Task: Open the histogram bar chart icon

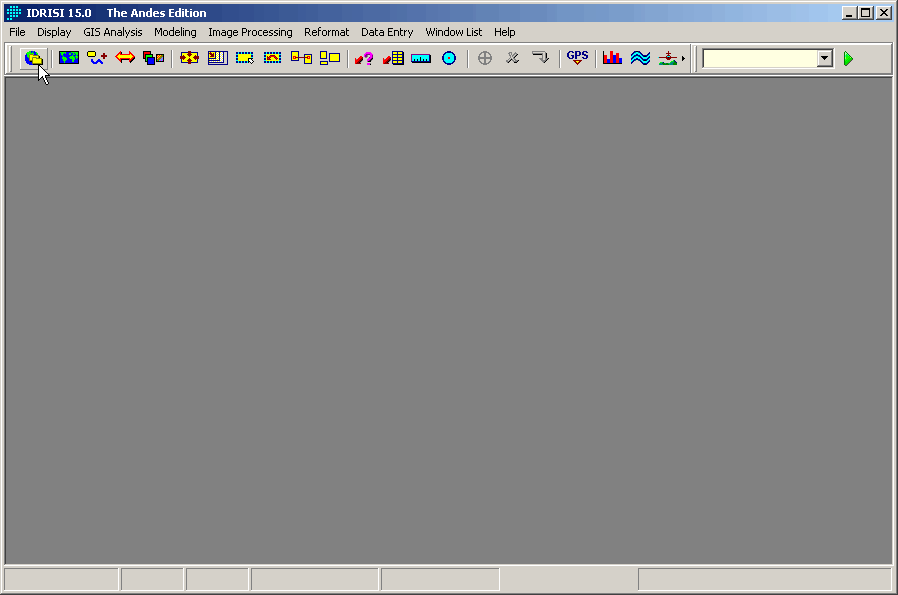Action: point(612,58)
